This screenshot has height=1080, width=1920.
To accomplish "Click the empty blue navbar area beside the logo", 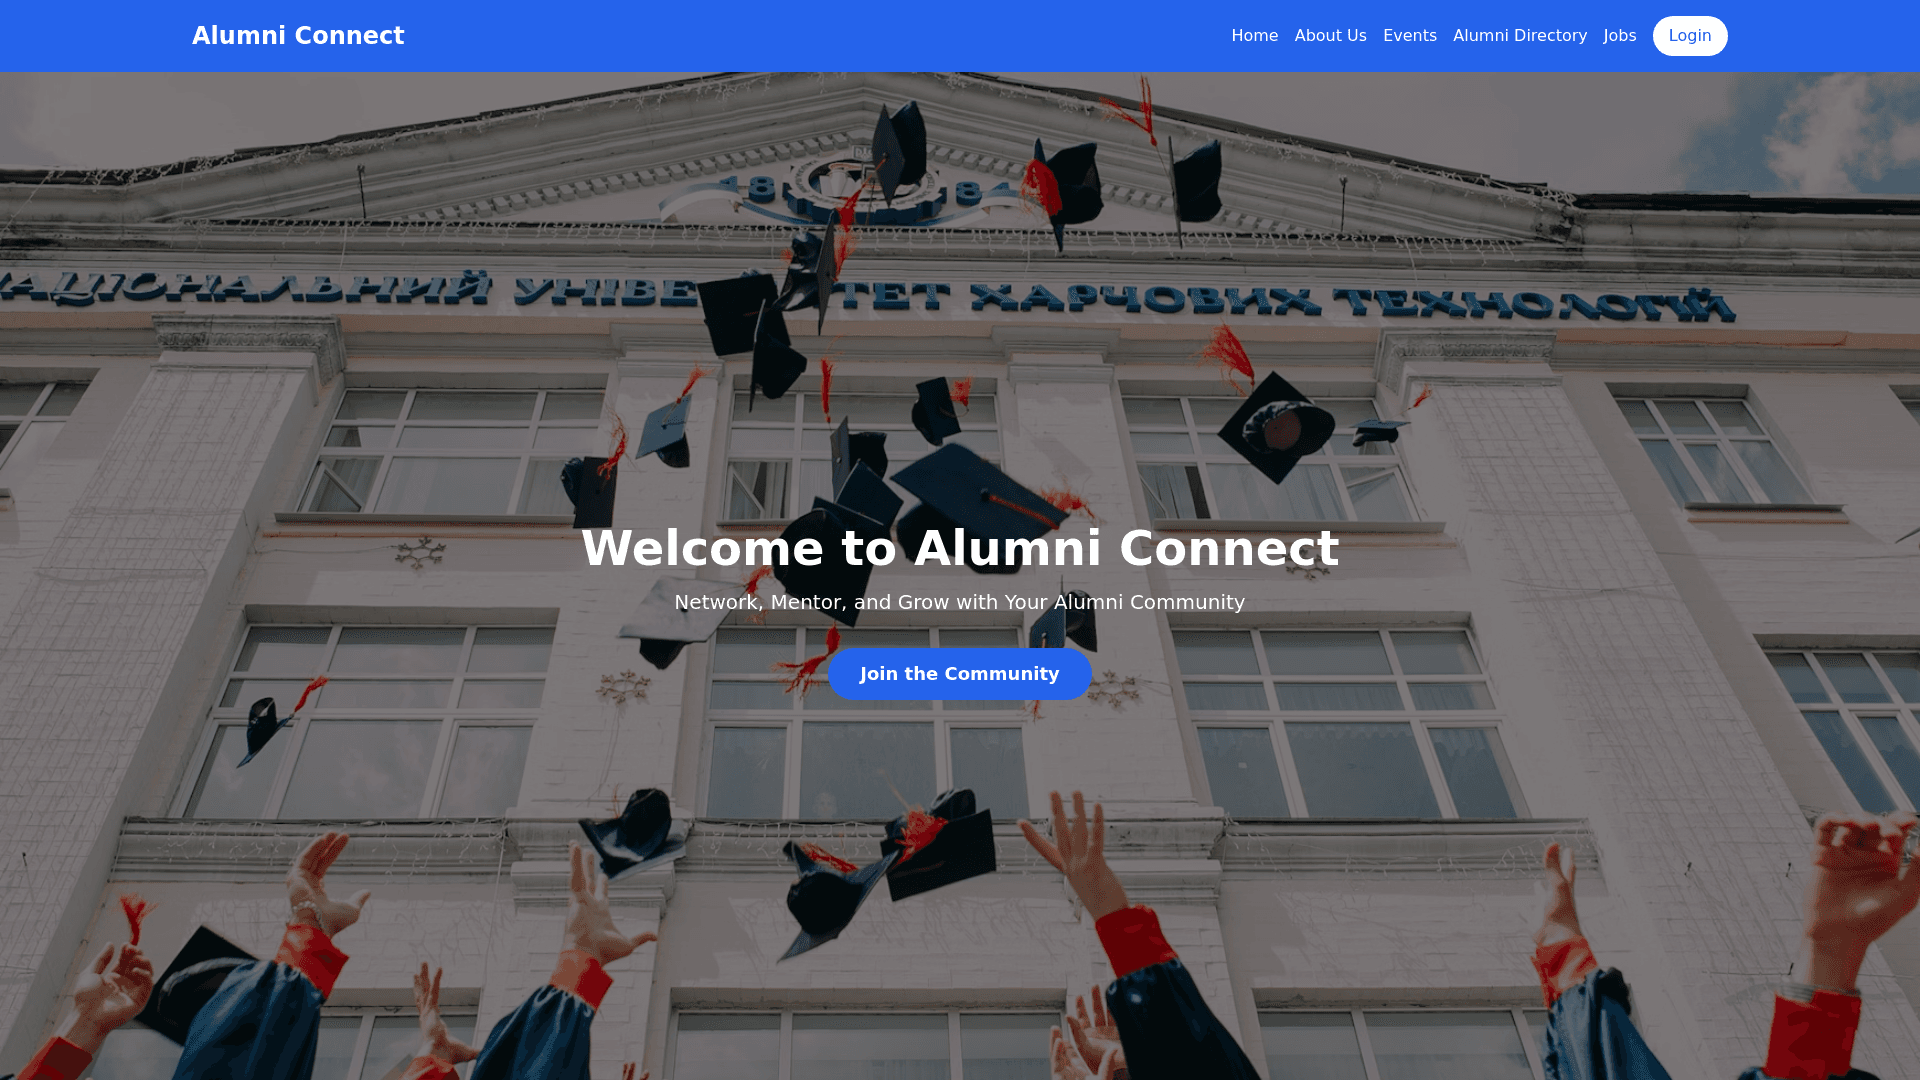I will coord(800,36).
